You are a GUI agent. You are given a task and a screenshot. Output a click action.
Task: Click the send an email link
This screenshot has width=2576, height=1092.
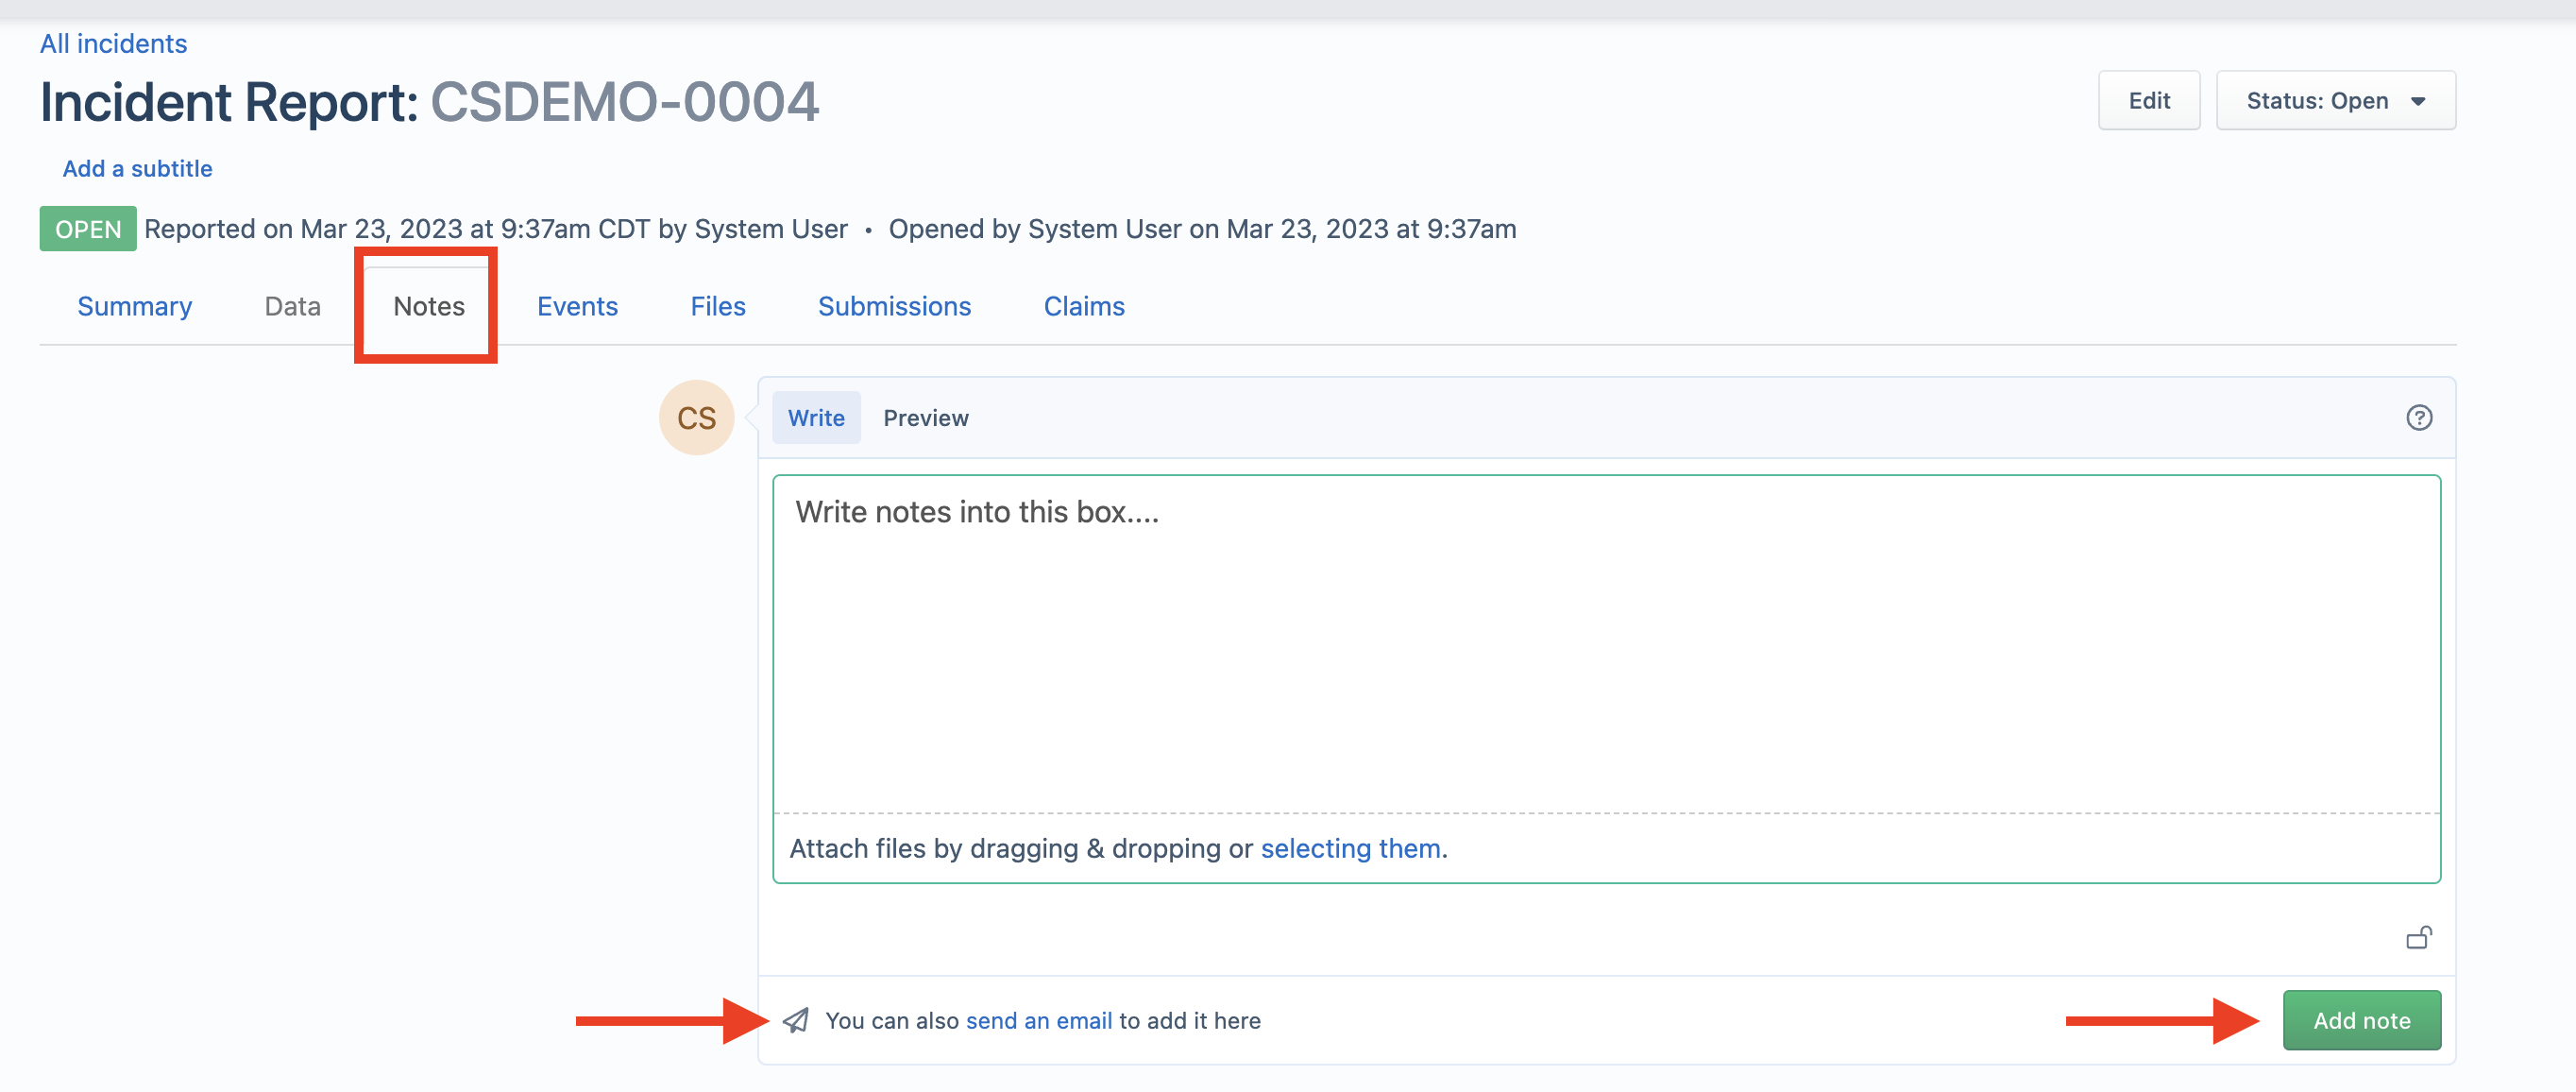pos(1038,1021)
